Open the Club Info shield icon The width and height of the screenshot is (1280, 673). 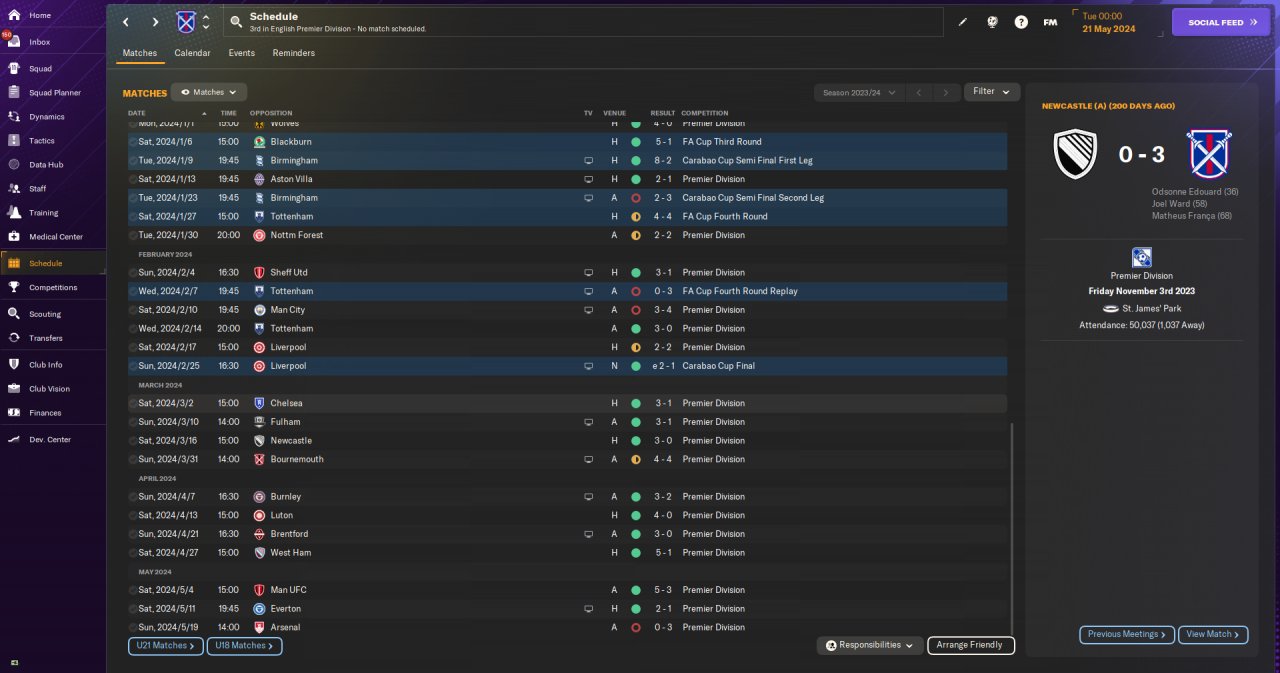click(x=14, y=365)
